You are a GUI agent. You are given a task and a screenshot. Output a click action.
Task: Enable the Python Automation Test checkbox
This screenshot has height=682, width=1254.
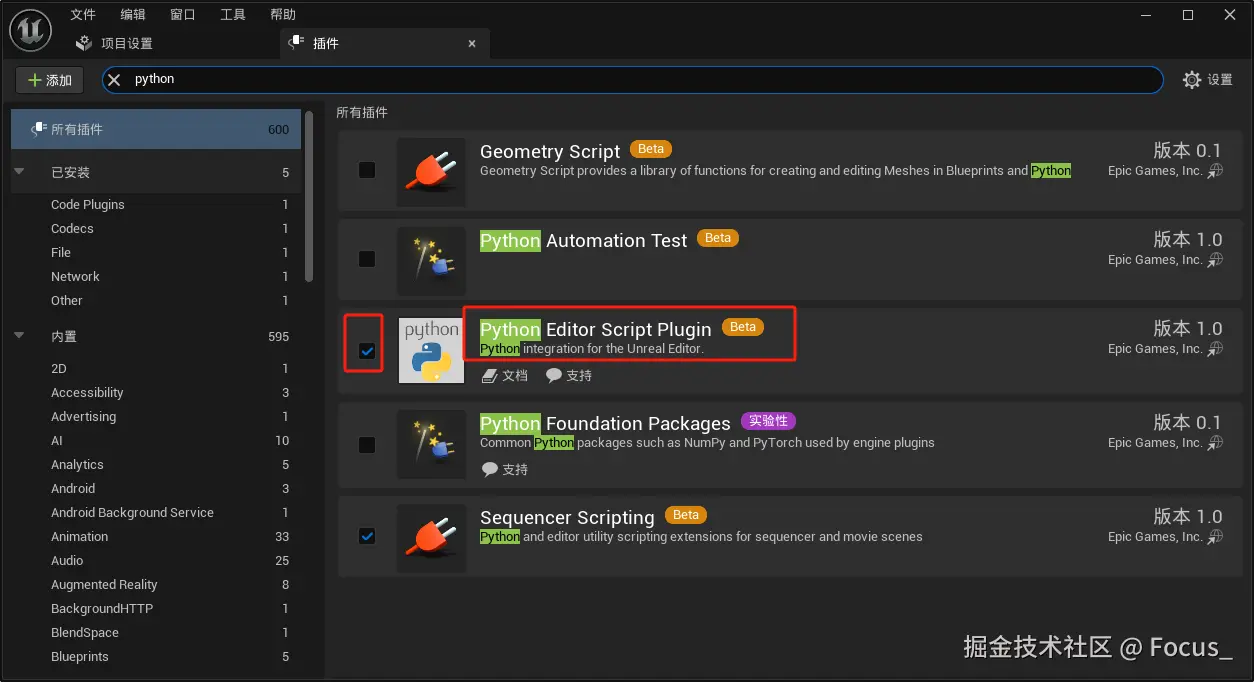click(x=367, y=259)
